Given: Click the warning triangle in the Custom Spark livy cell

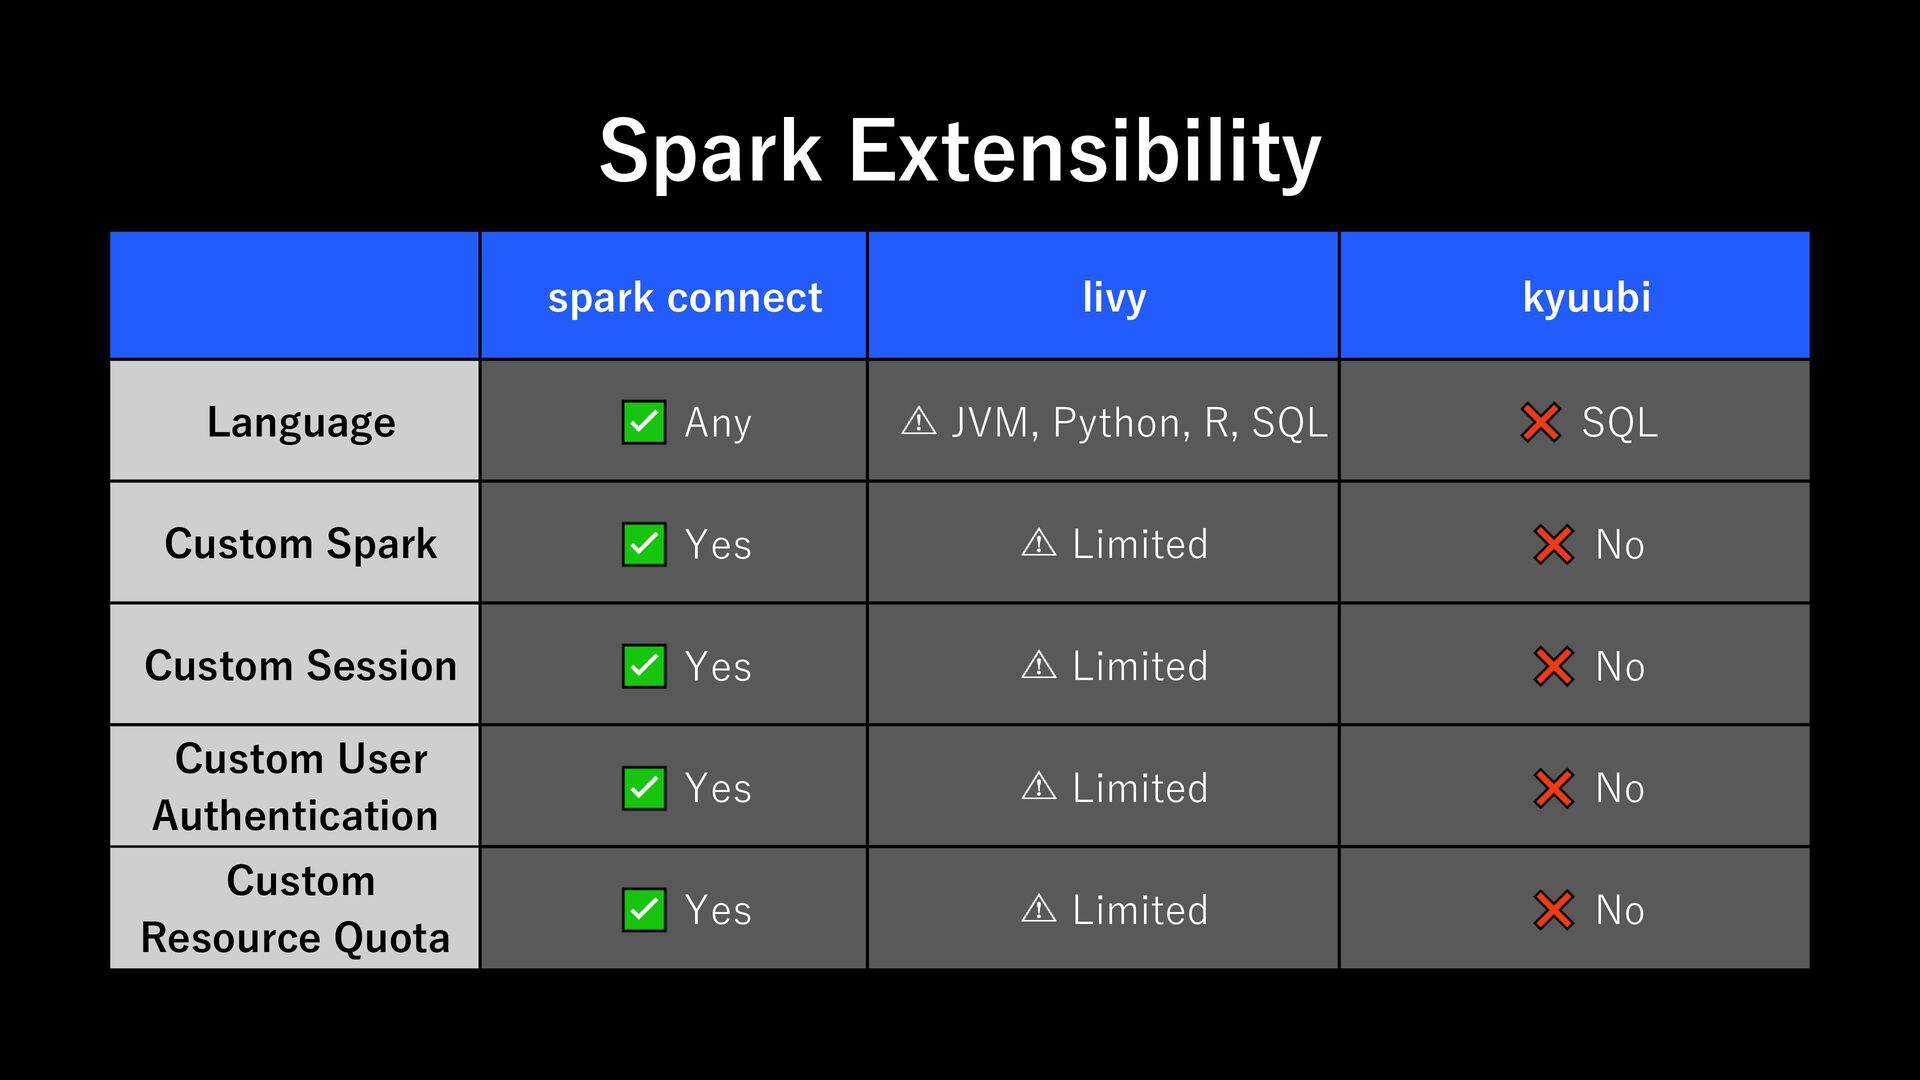Looking at the screenshot, I should (x=1039, y=543).
